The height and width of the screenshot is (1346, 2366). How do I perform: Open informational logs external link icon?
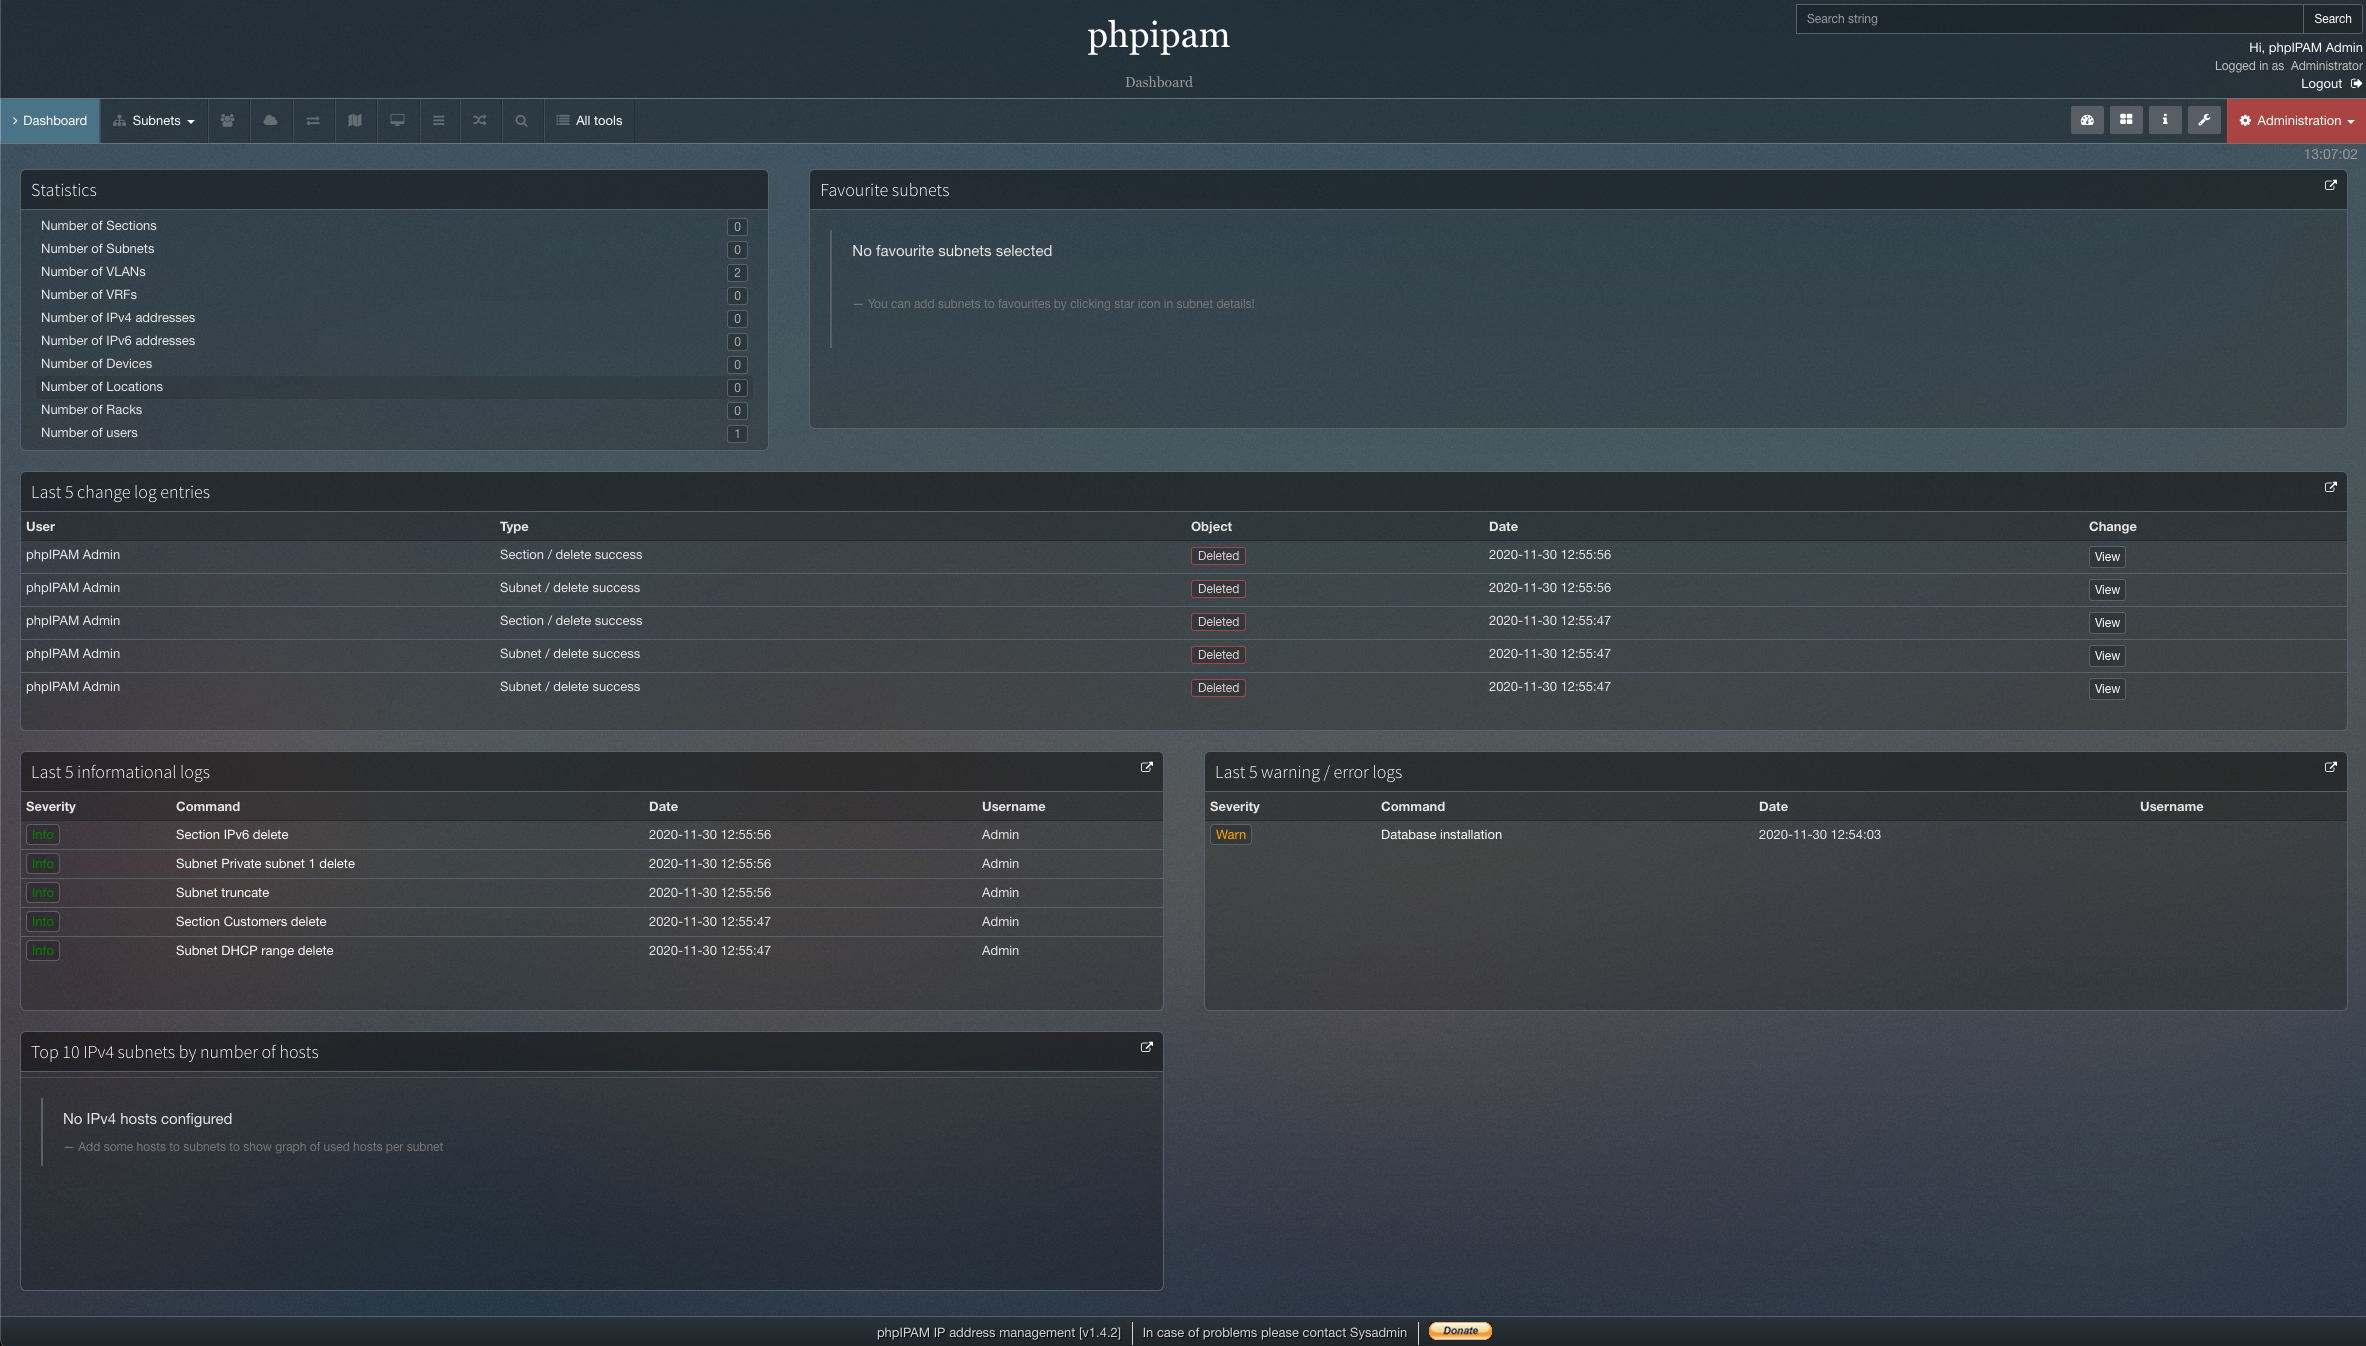tap(1146, 767)
